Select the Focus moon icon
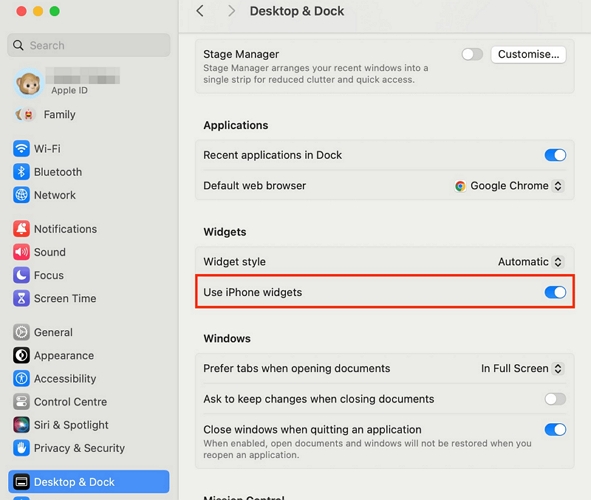This screenshot has height=500, width=591. point(21,275)
